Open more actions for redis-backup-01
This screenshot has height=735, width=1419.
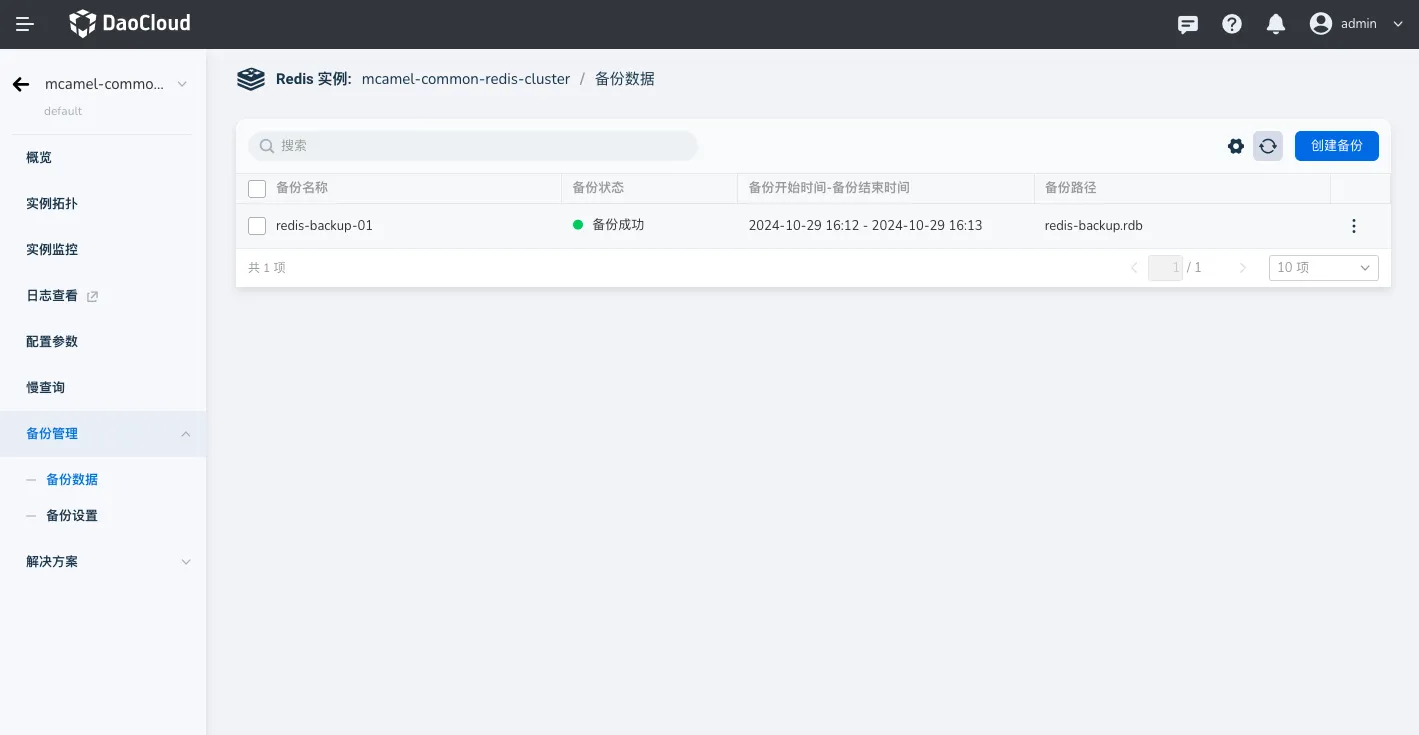1354,226
